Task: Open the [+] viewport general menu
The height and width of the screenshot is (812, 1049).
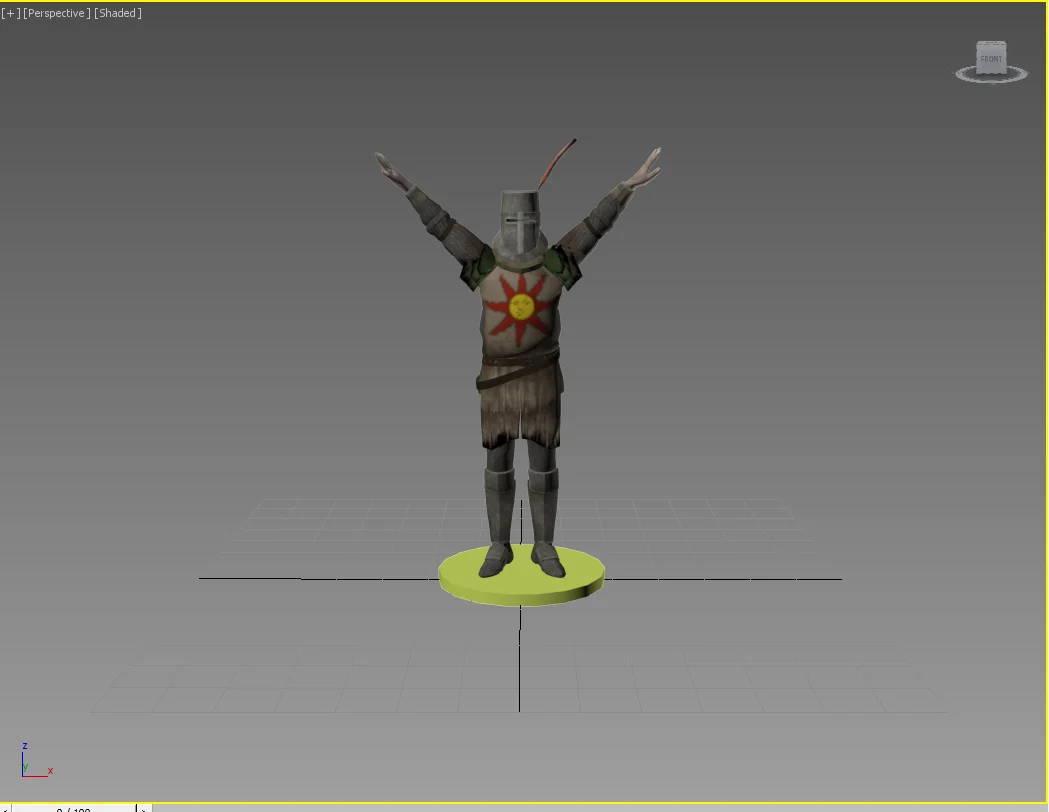Action: [11, 13]
